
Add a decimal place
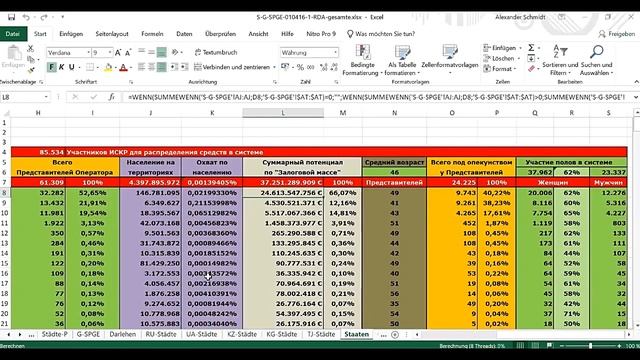coord(324,67)
